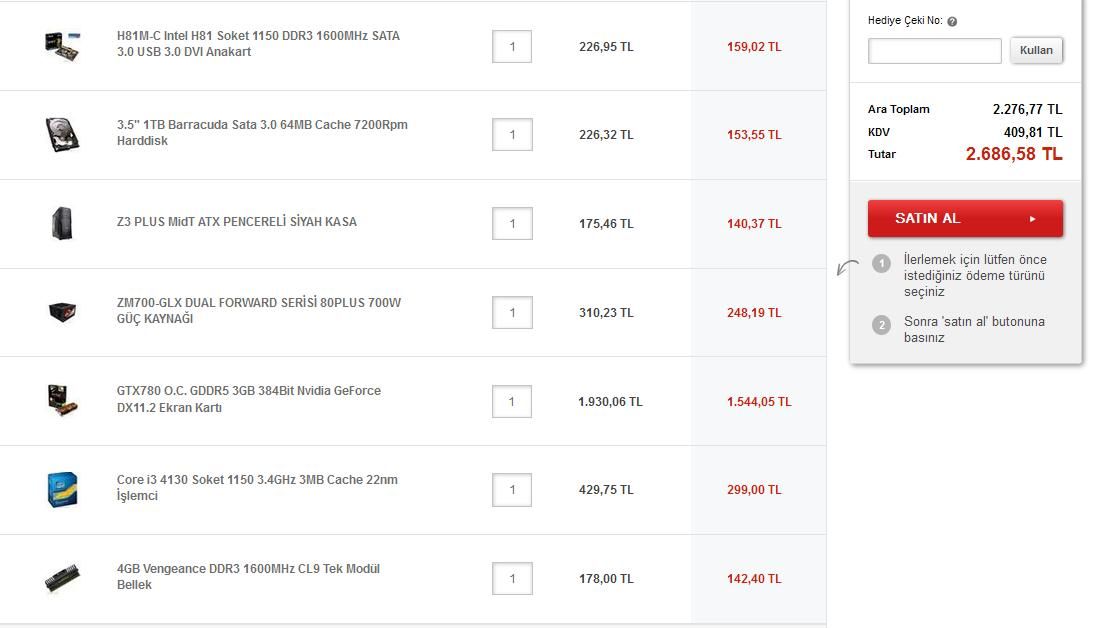The height and width of the screenshot is (628, 1095).
Task: Open the 4GB Vengeance DDR3 Bellek link
Action: coord(248,577)
